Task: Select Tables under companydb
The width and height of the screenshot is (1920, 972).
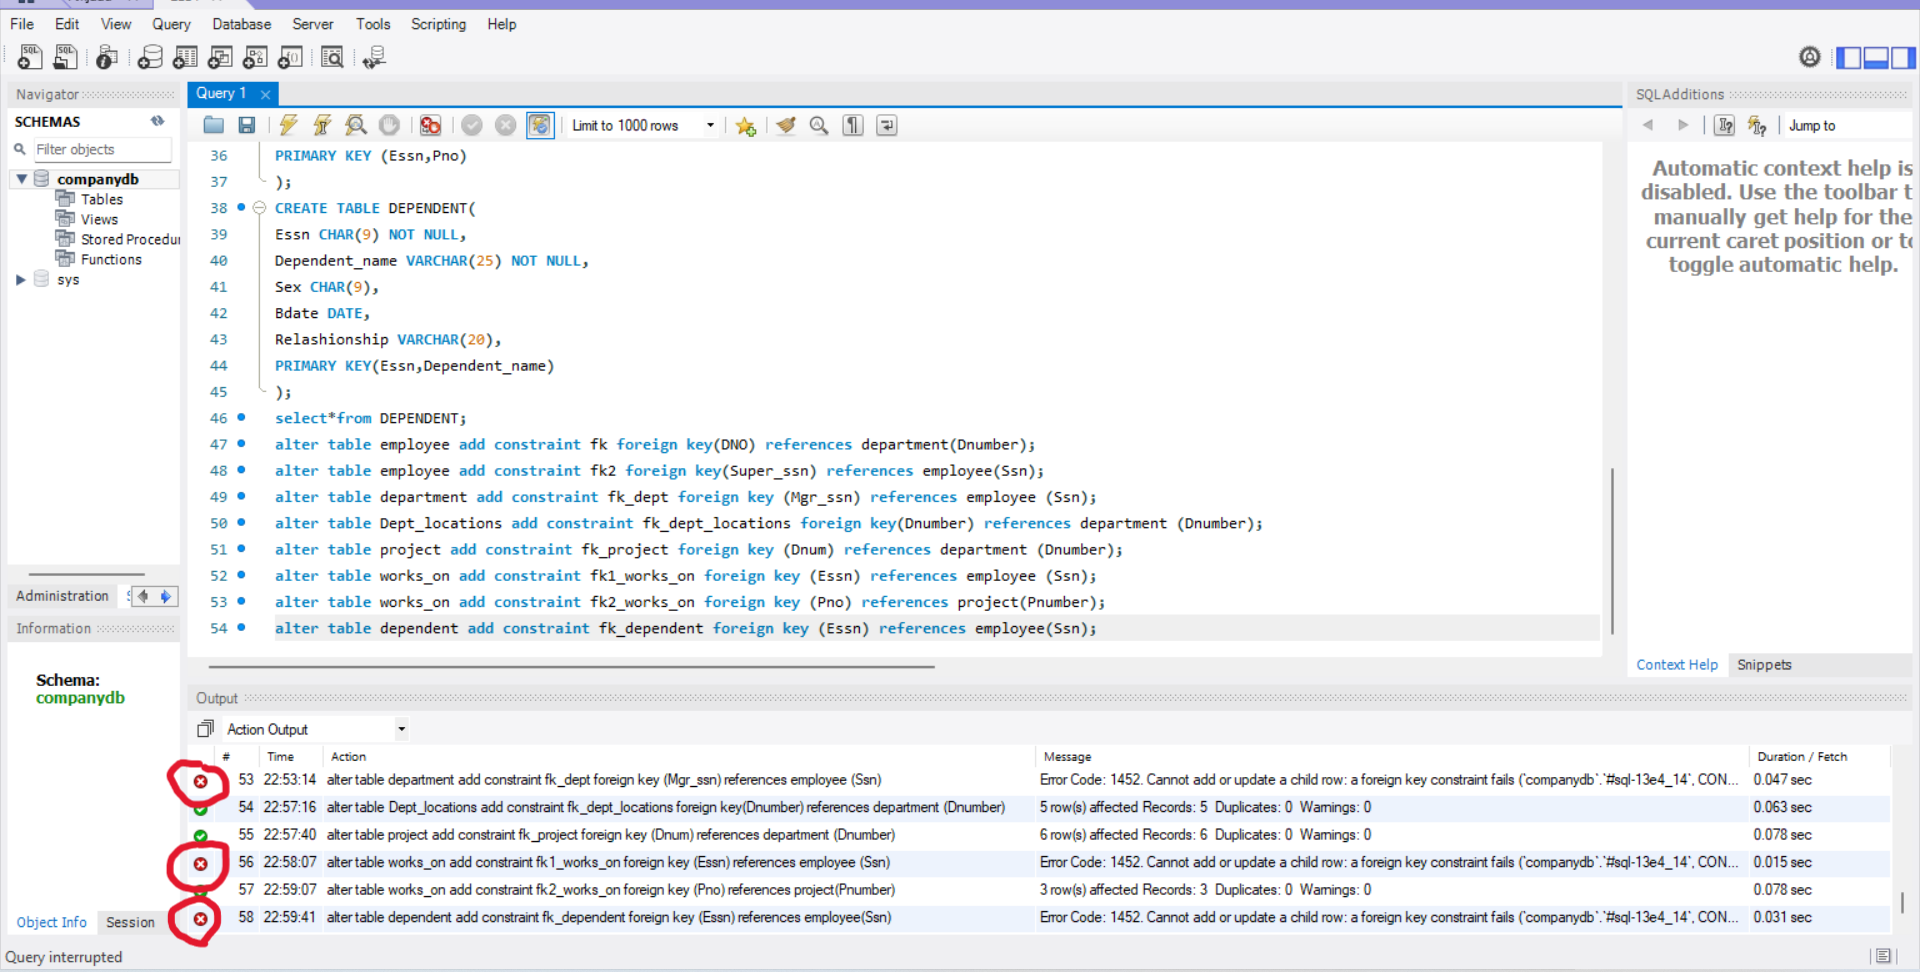Action: point(102,199)
